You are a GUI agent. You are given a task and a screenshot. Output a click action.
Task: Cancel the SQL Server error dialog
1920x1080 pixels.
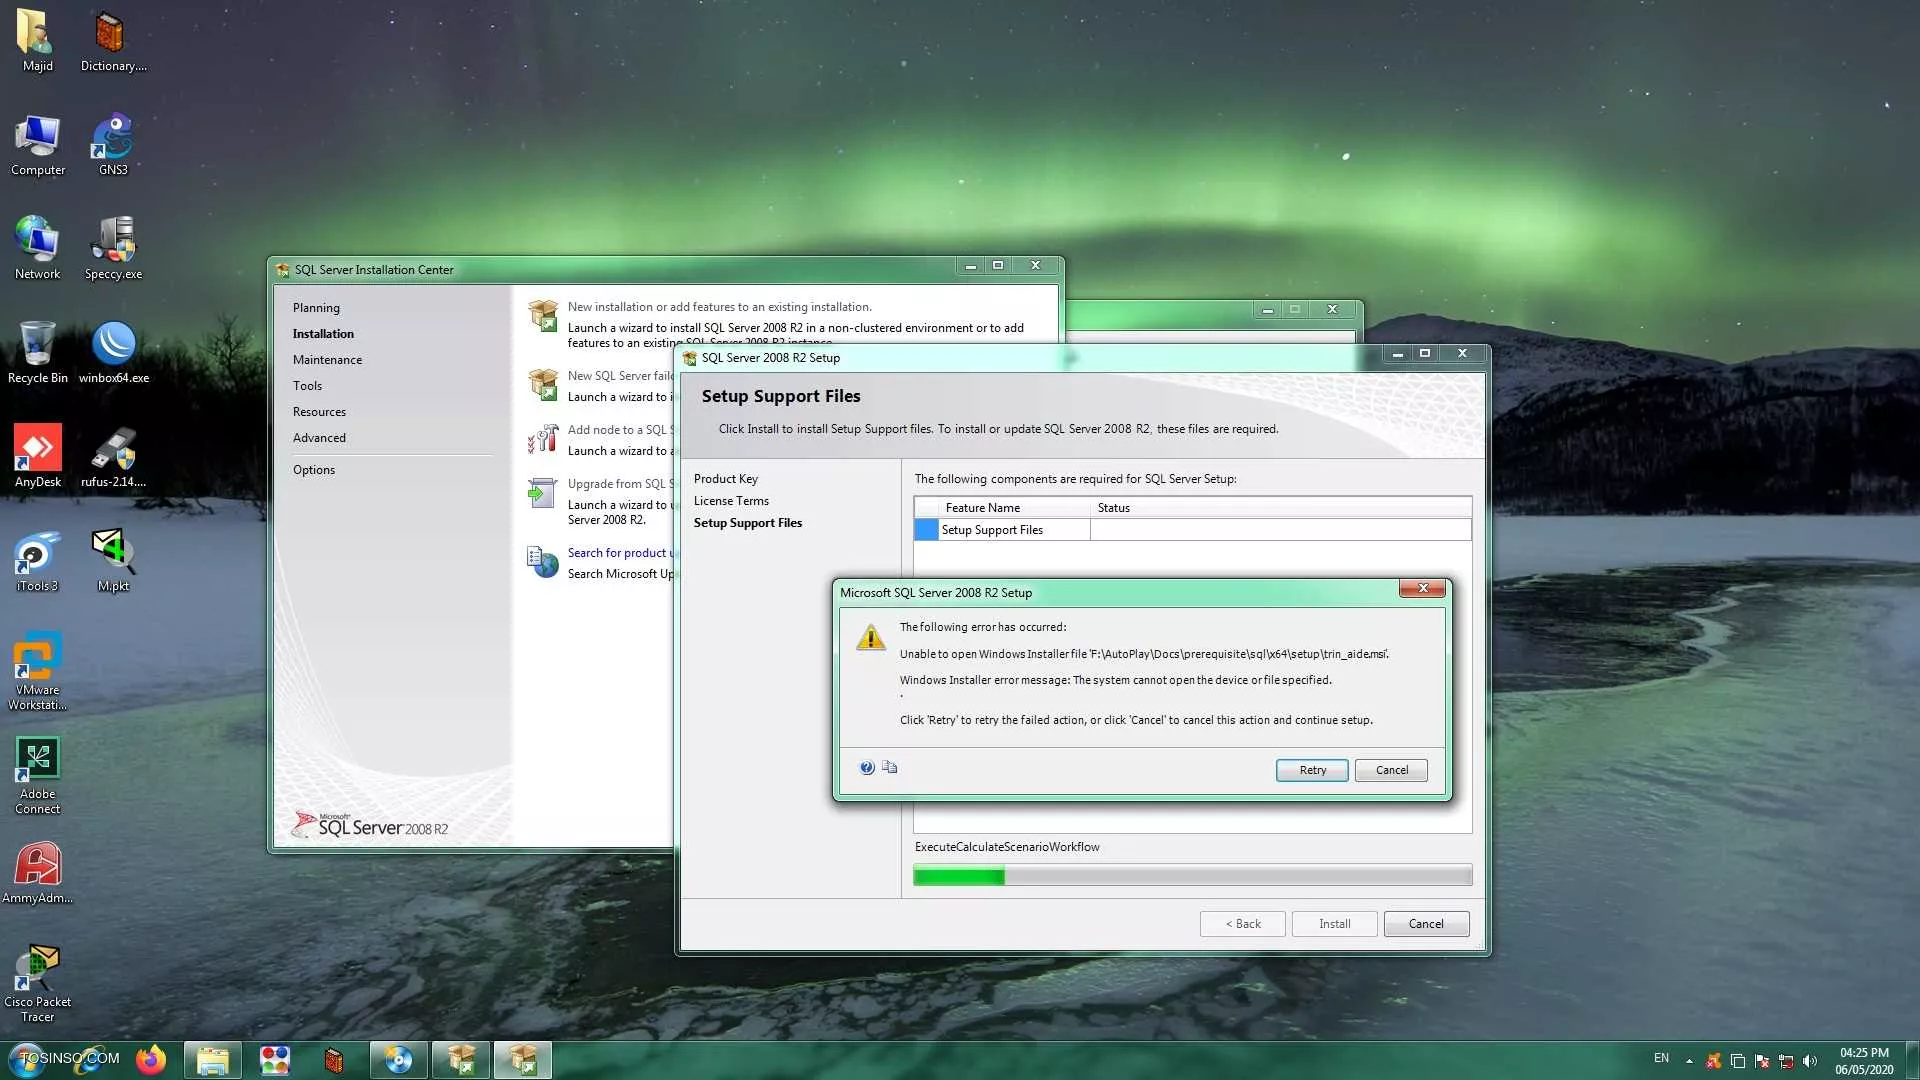click(1391, 770)
